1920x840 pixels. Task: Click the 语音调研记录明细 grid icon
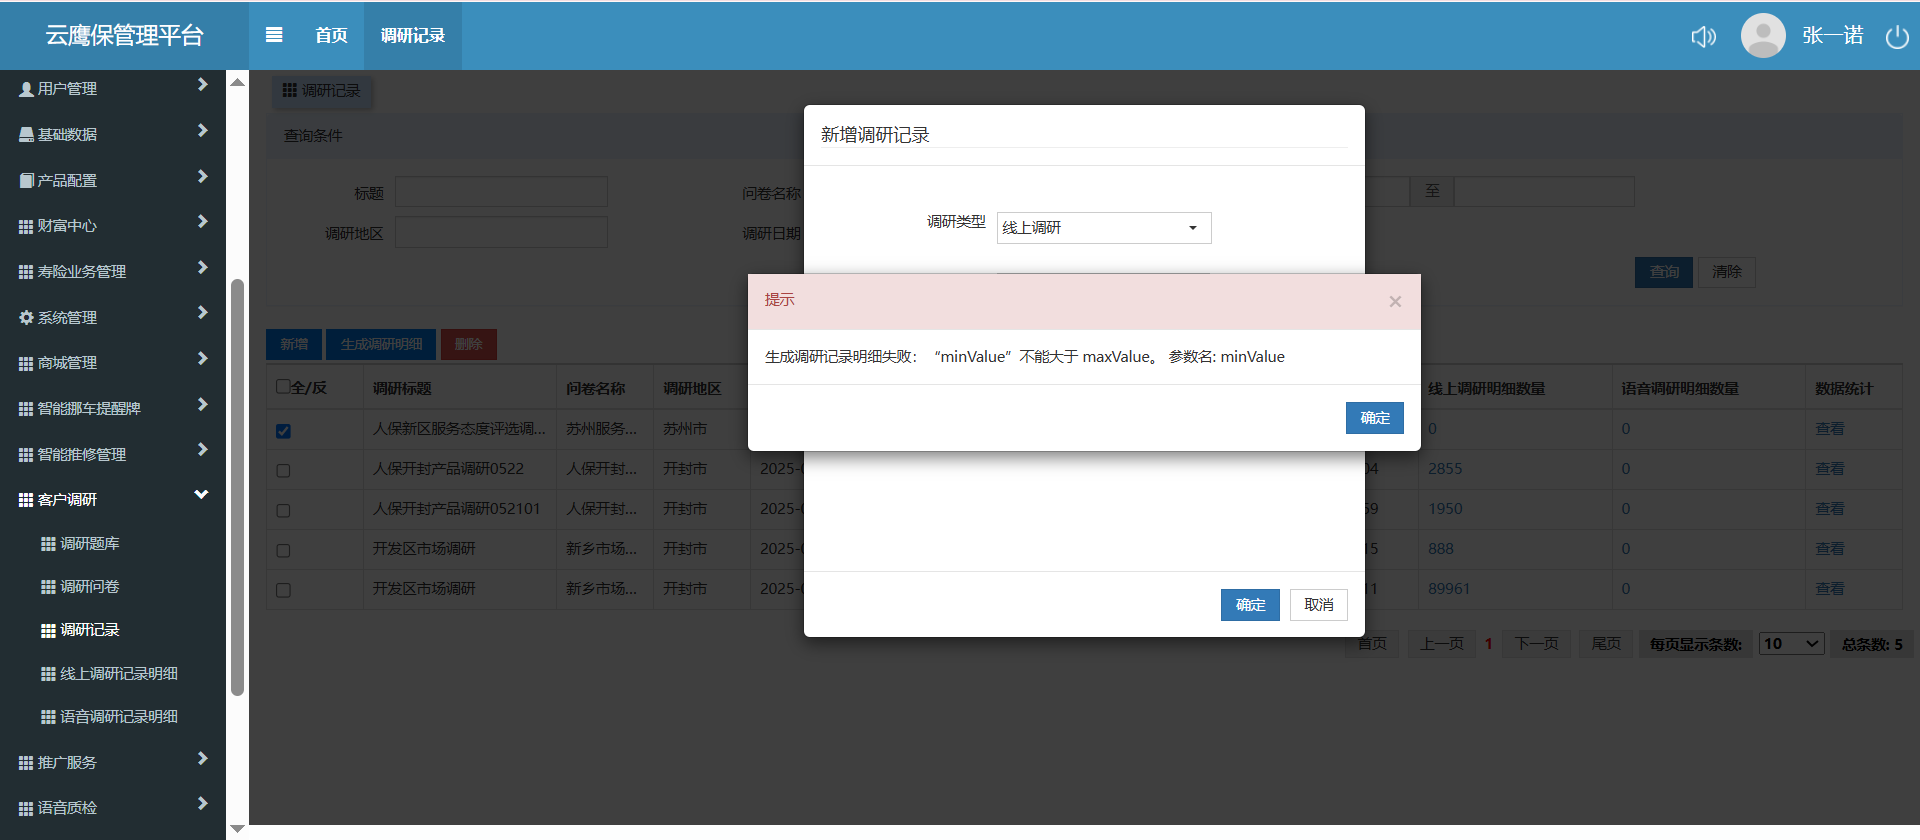coord(48,717)
